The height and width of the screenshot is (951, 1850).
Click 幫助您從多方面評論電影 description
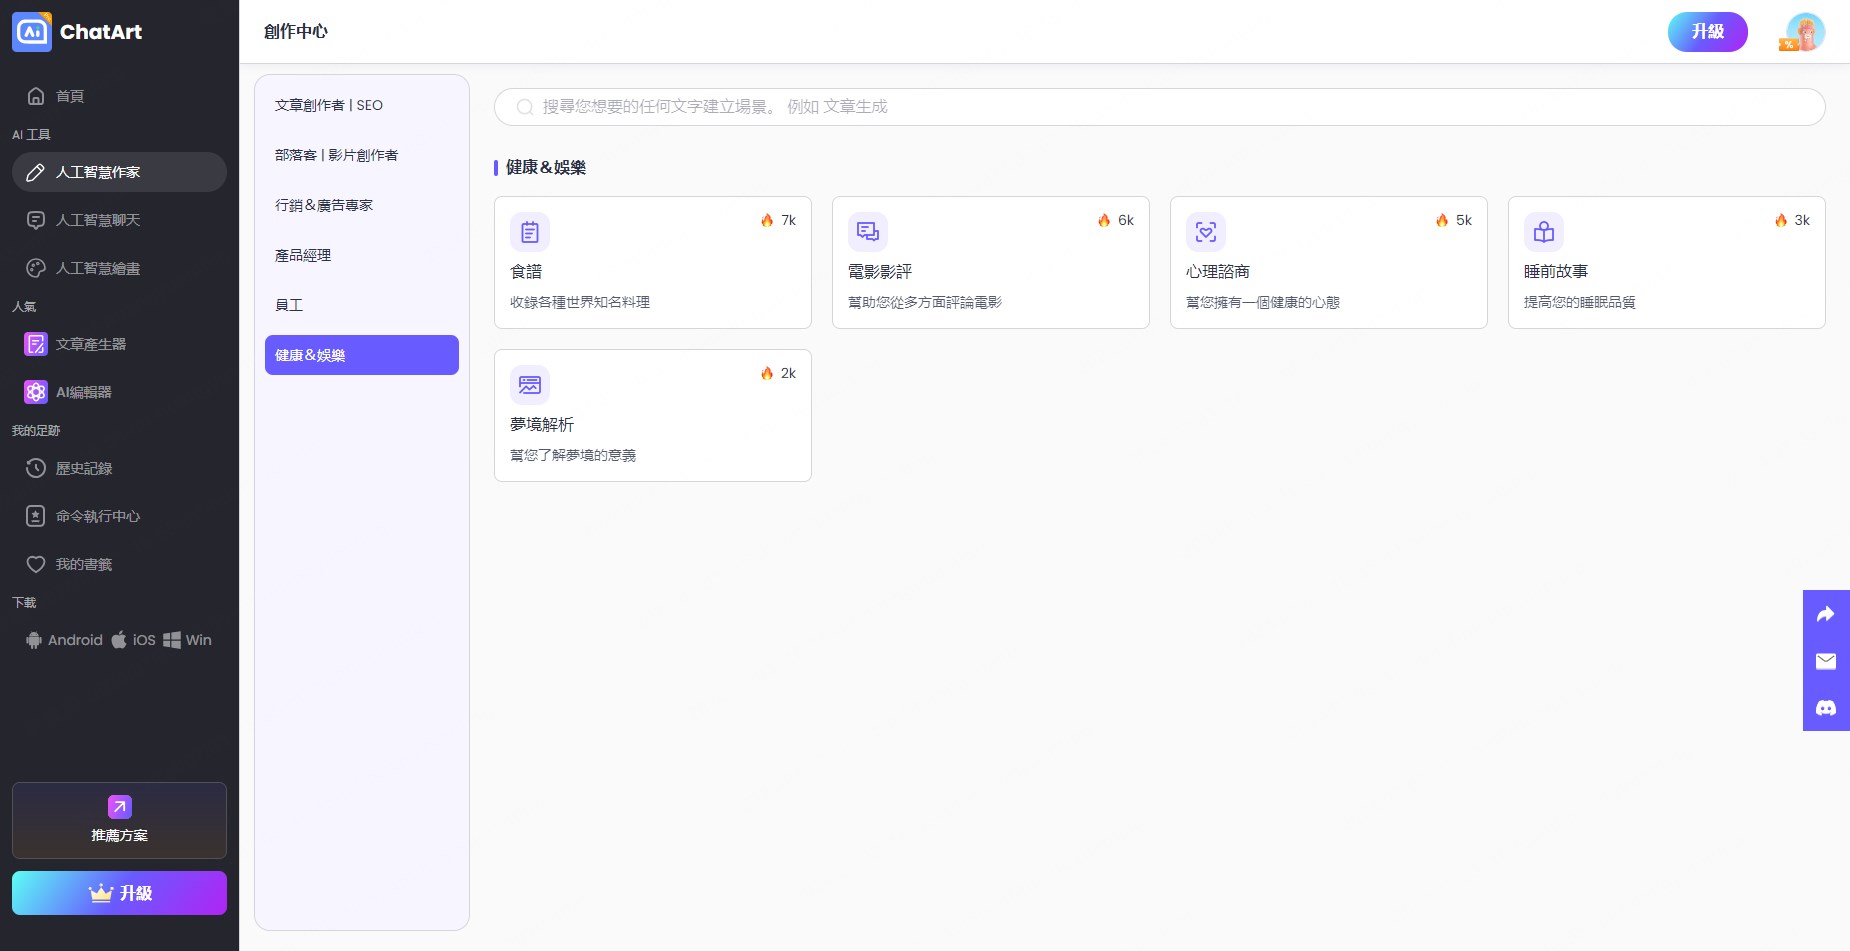pyautogui.click(x=925, y=302)
